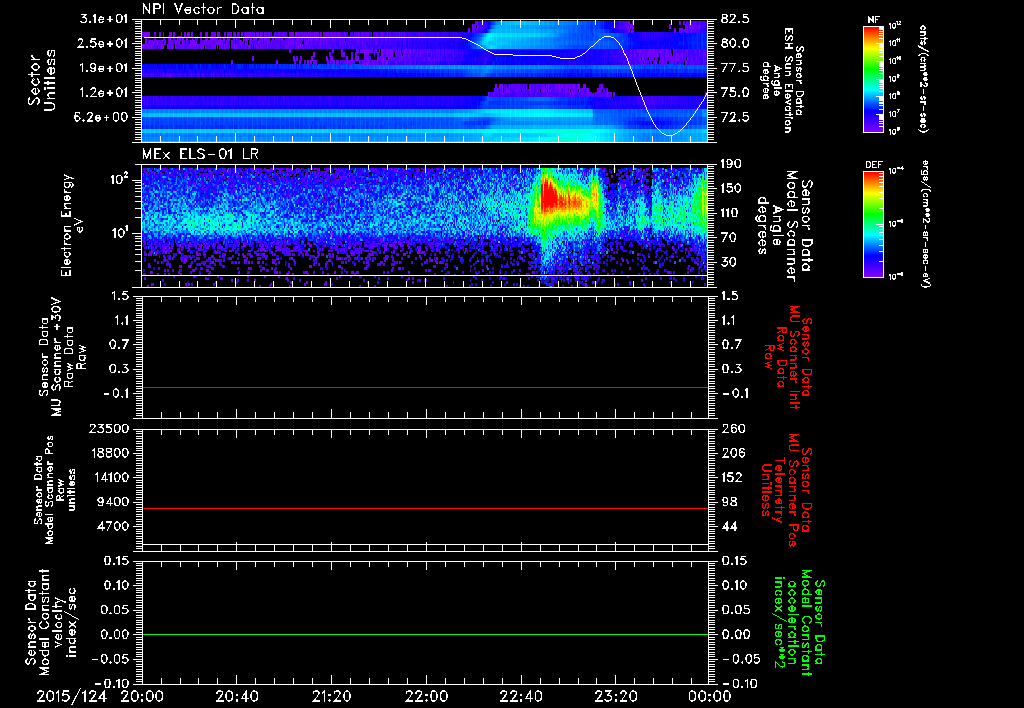Click the DEF color scale bar
The width and height of the screenshot is (1024, 708).
coord(874,224)
